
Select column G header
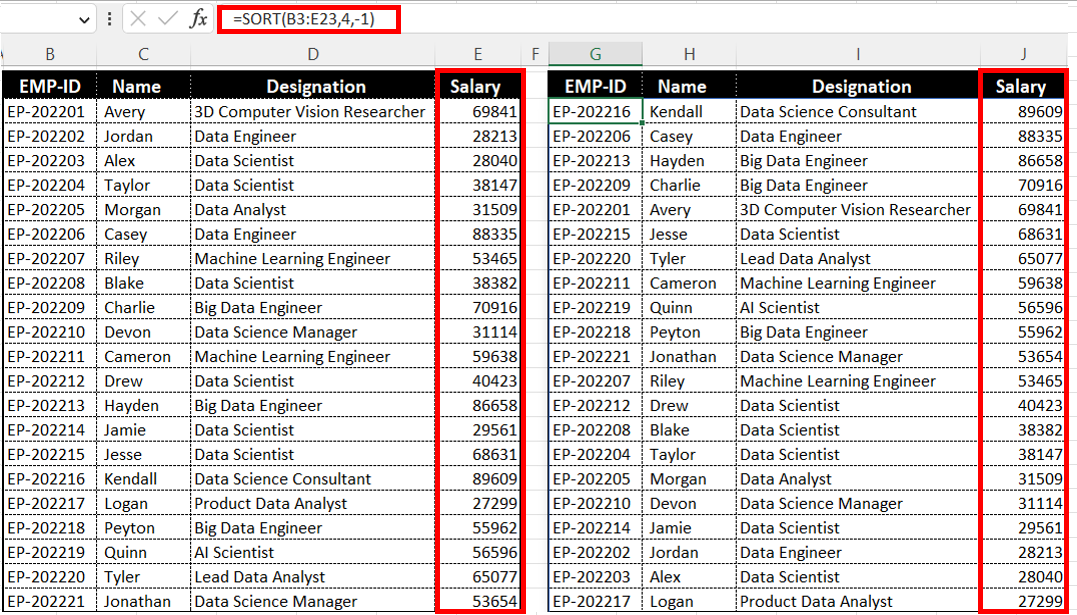click(595, 54)
